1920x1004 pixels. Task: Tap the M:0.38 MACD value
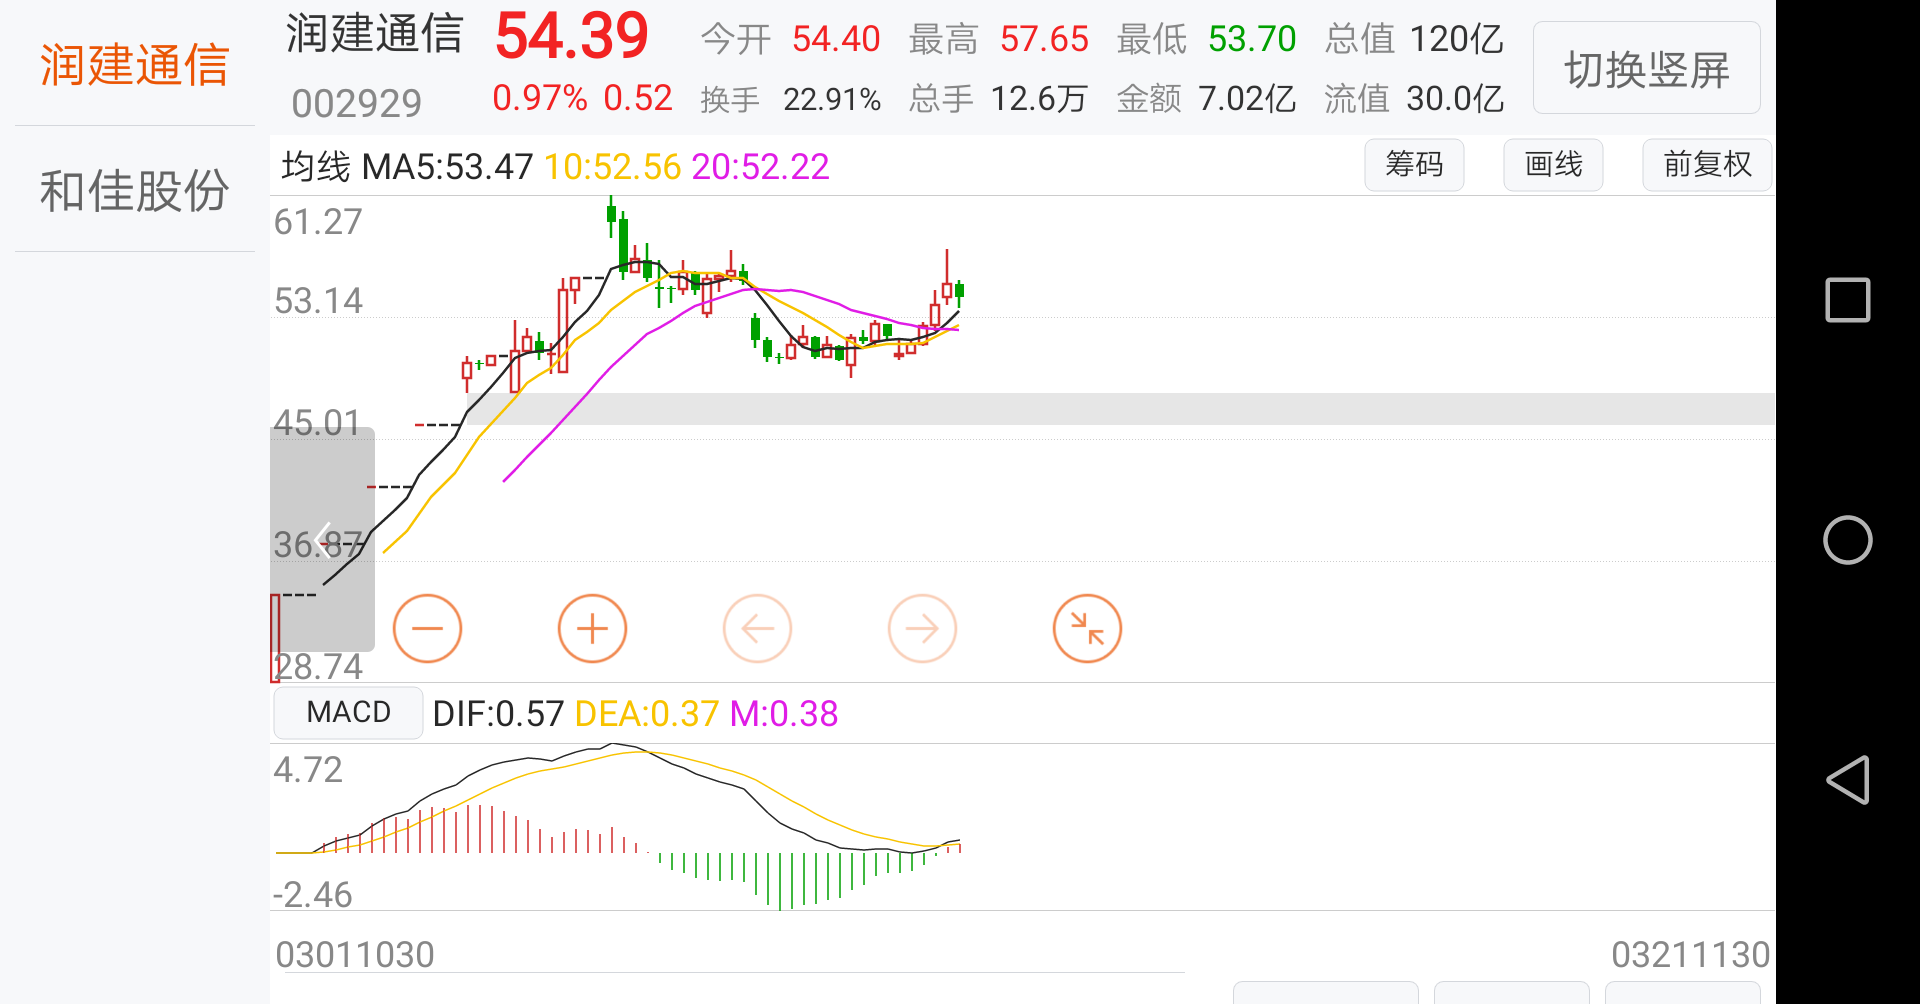(x=784, y=714)
